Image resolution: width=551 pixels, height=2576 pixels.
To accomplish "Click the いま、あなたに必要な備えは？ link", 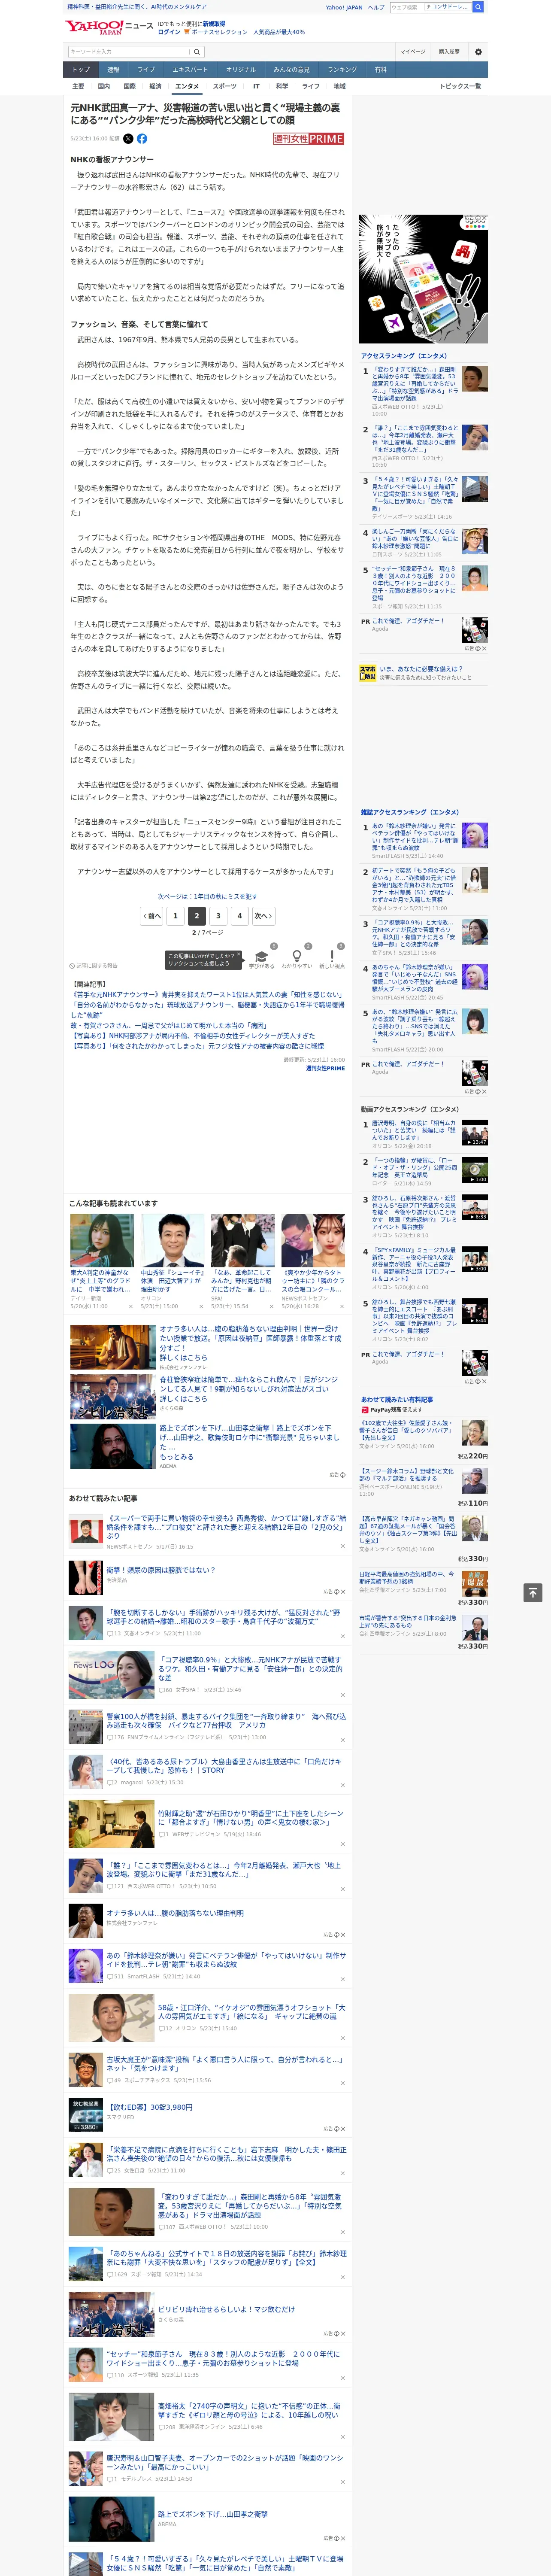I will (421, 669).
